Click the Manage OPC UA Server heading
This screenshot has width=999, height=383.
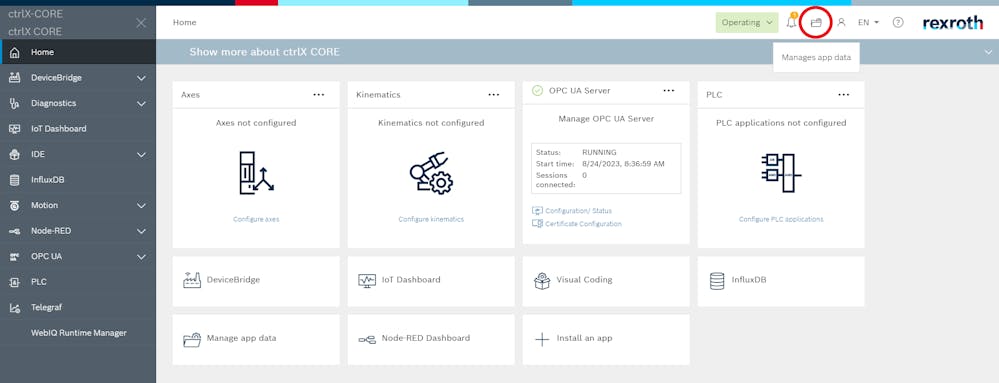[x=606, y=119]
